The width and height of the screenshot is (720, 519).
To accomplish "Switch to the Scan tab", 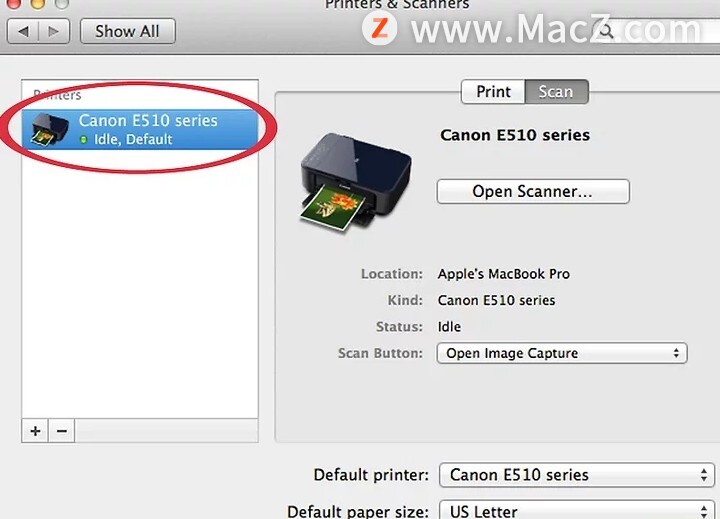I will (x=556, y=91).
